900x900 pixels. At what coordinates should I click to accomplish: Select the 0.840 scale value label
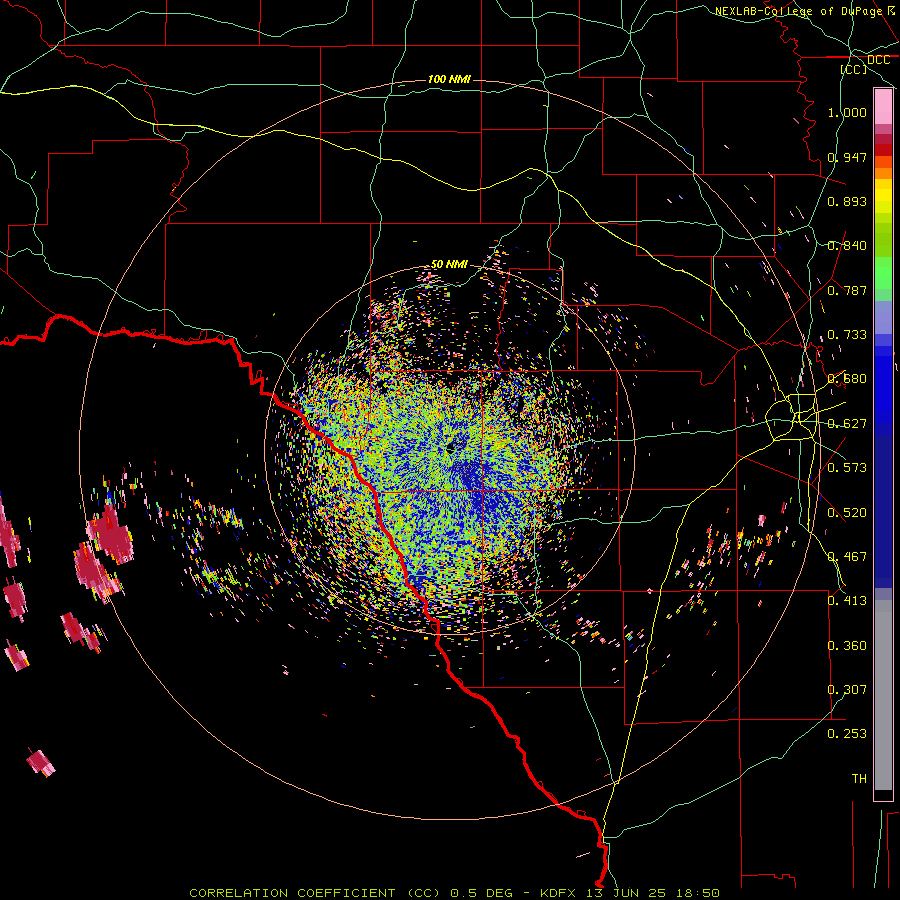click(847, 246)
